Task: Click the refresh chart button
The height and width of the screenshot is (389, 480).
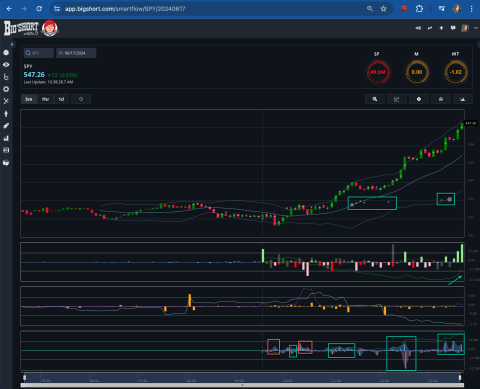Action: coord(81,99)
